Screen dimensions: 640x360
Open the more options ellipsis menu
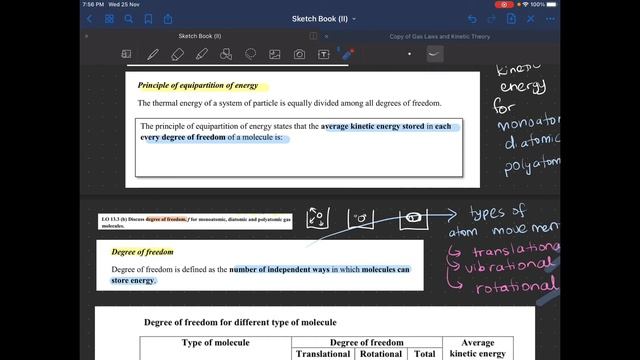tap(550, 19)
